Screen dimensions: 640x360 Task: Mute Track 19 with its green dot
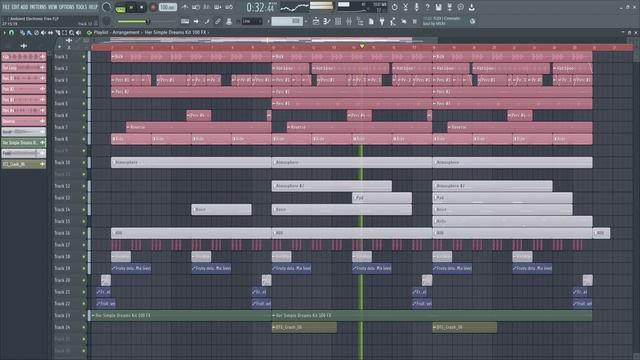tap(84, 269)
